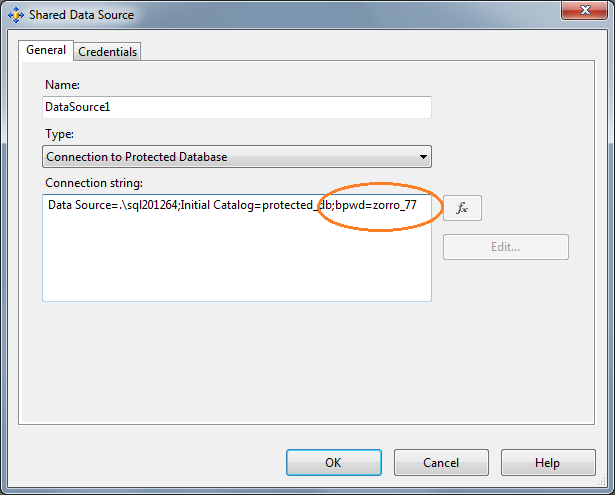Screen dimensions: 615x495
Task: Click the Connection string: label
Action: (x=94, y=183)
